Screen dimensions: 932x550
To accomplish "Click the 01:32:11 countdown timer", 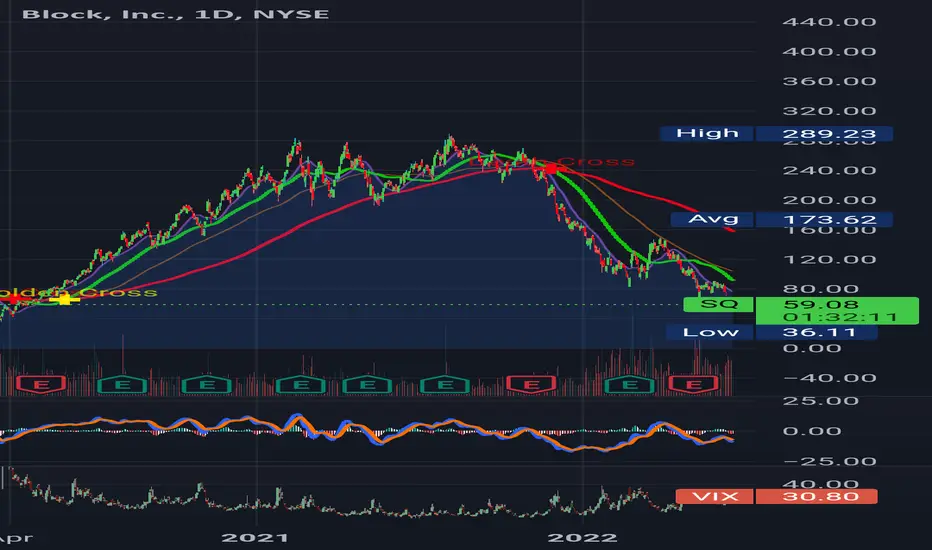I will click(x=839, y=318).
